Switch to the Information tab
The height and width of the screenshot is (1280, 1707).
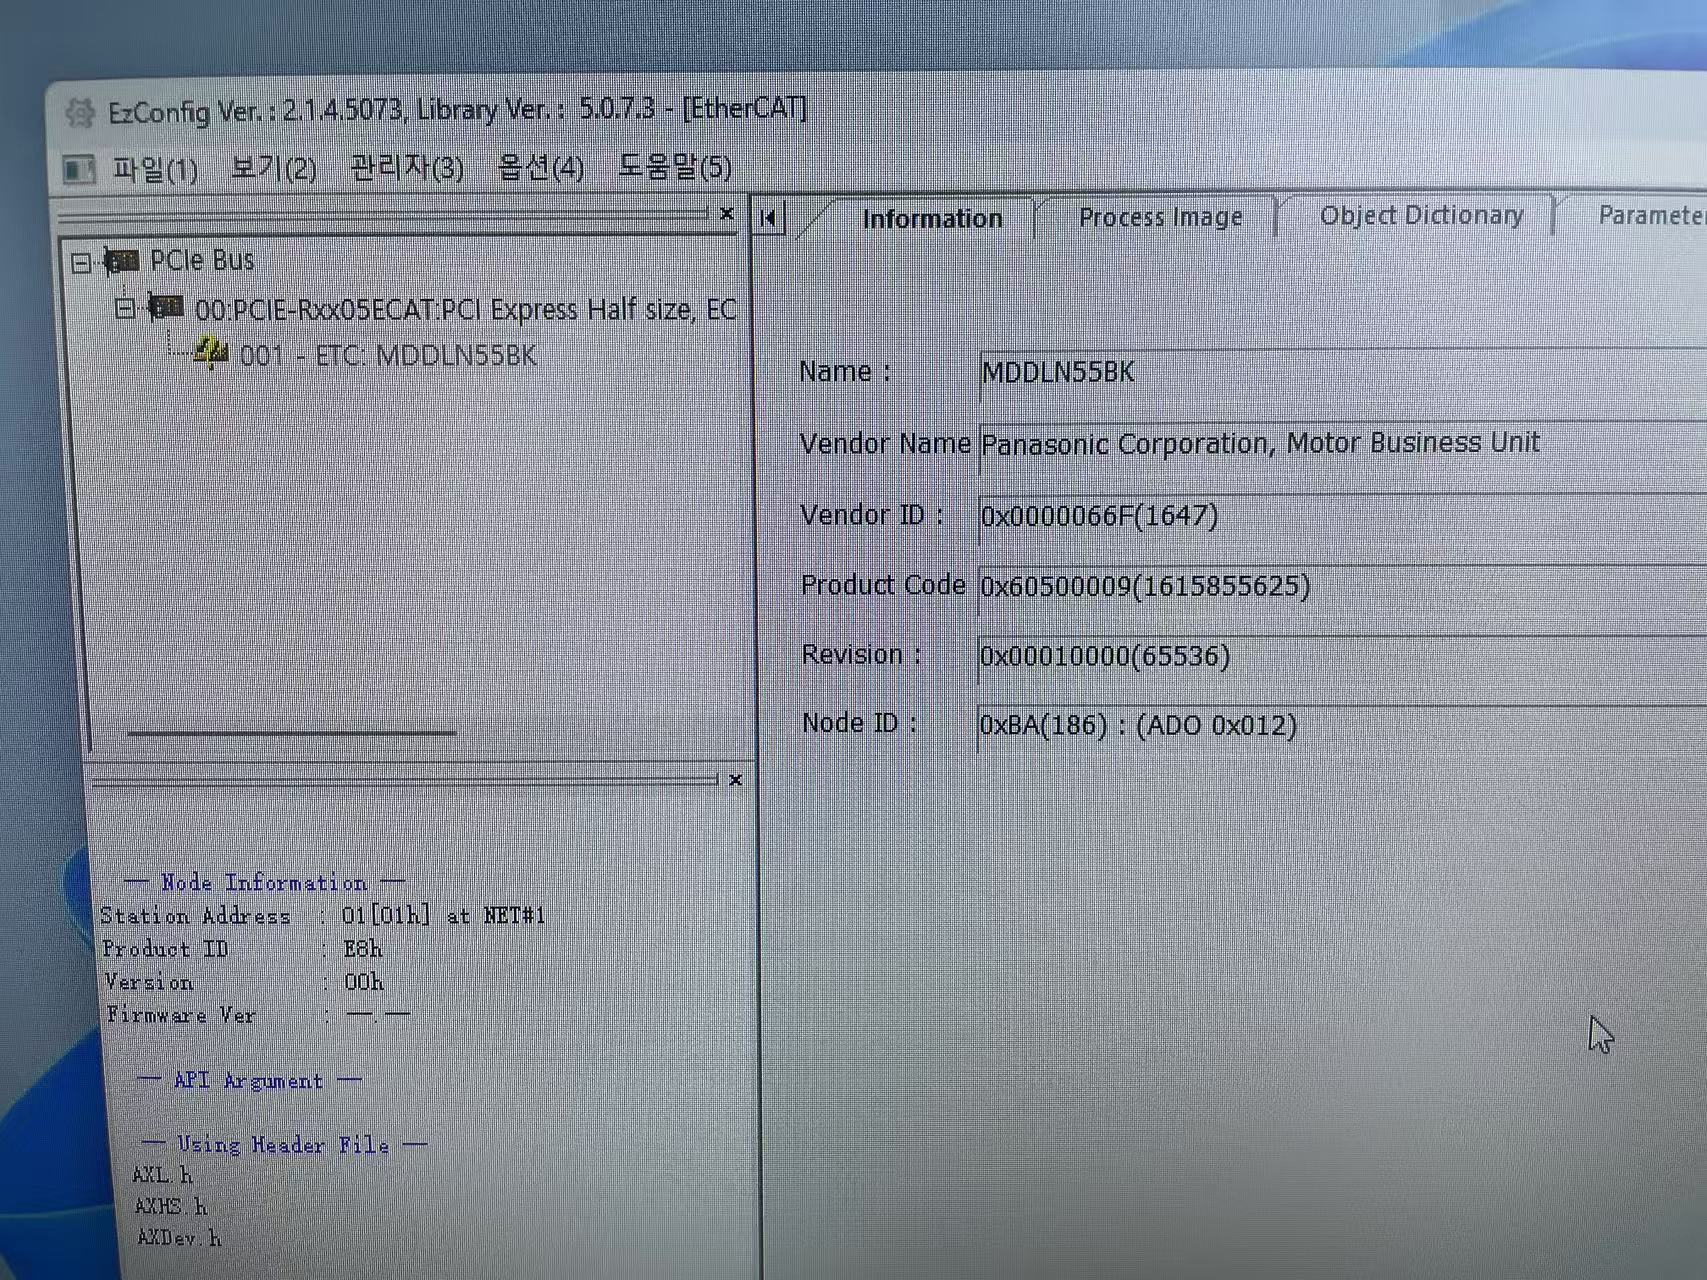932,219
